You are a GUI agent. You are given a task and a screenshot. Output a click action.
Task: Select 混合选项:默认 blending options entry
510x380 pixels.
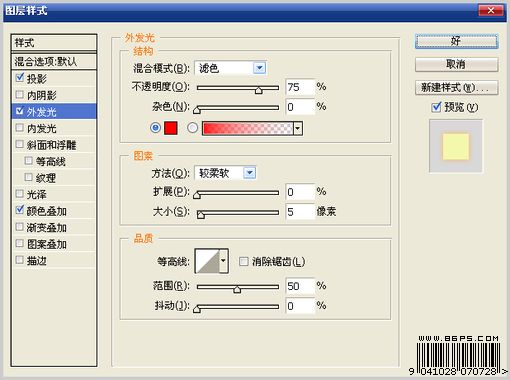tap(54, 61)
